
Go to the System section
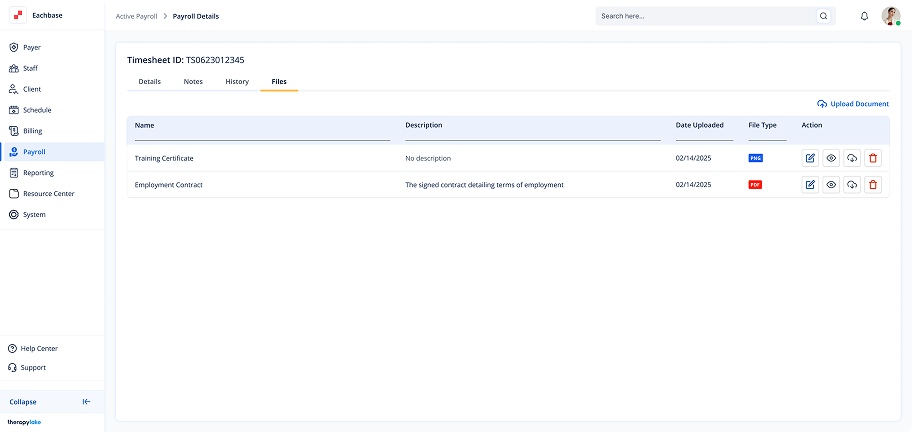52,215
